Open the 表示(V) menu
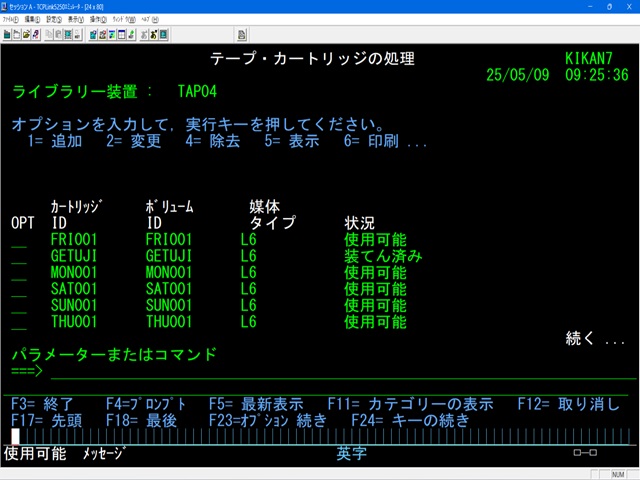The image size is (640, 480). 76,19
